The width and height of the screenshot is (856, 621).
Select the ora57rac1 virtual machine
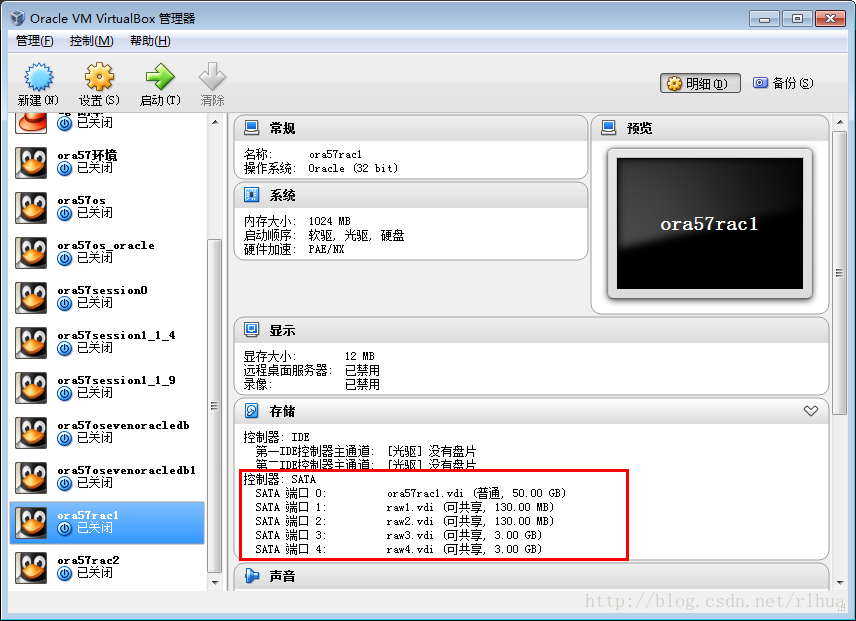[108, 523]
